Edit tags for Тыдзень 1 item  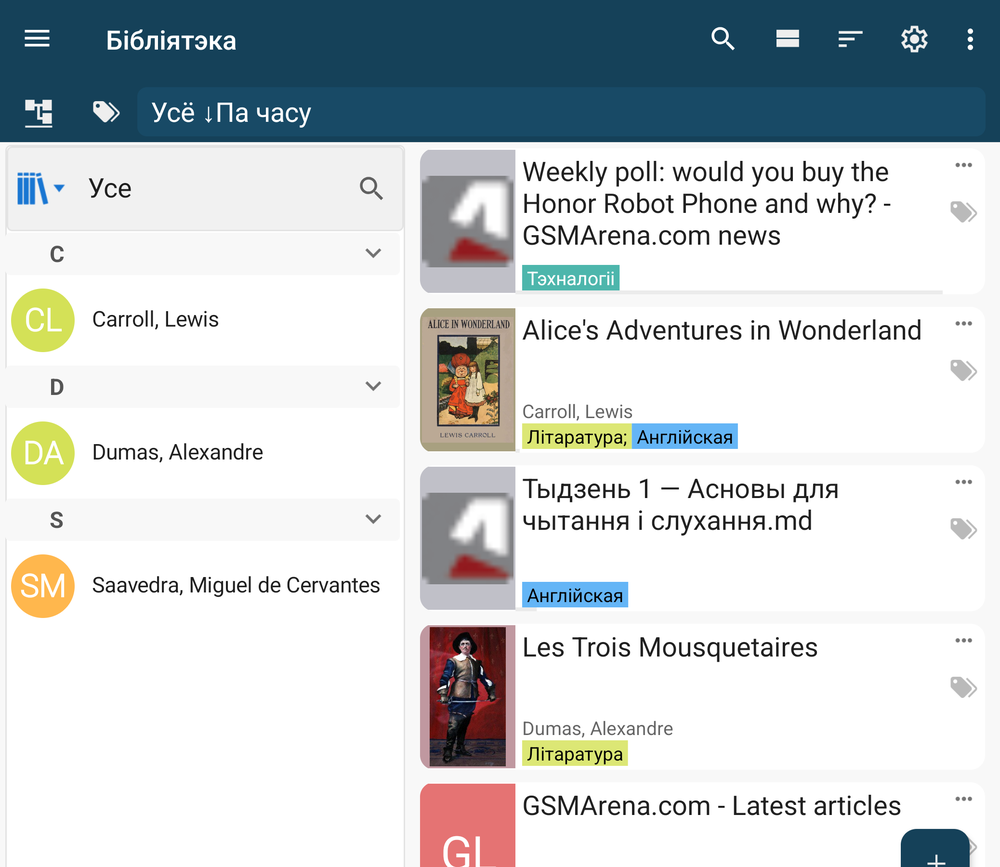pyautogui.click(x=963, y=528)
